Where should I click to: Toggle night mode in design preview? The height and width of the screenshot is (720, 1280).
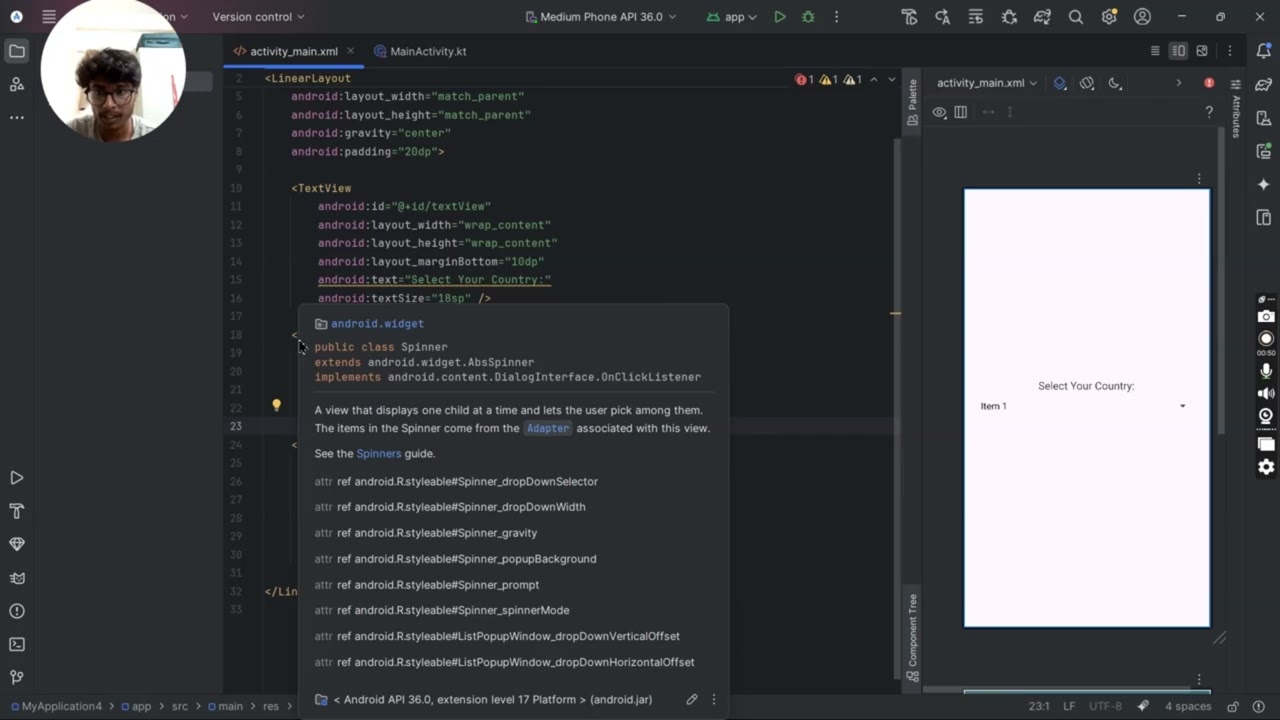(1115, 83)
